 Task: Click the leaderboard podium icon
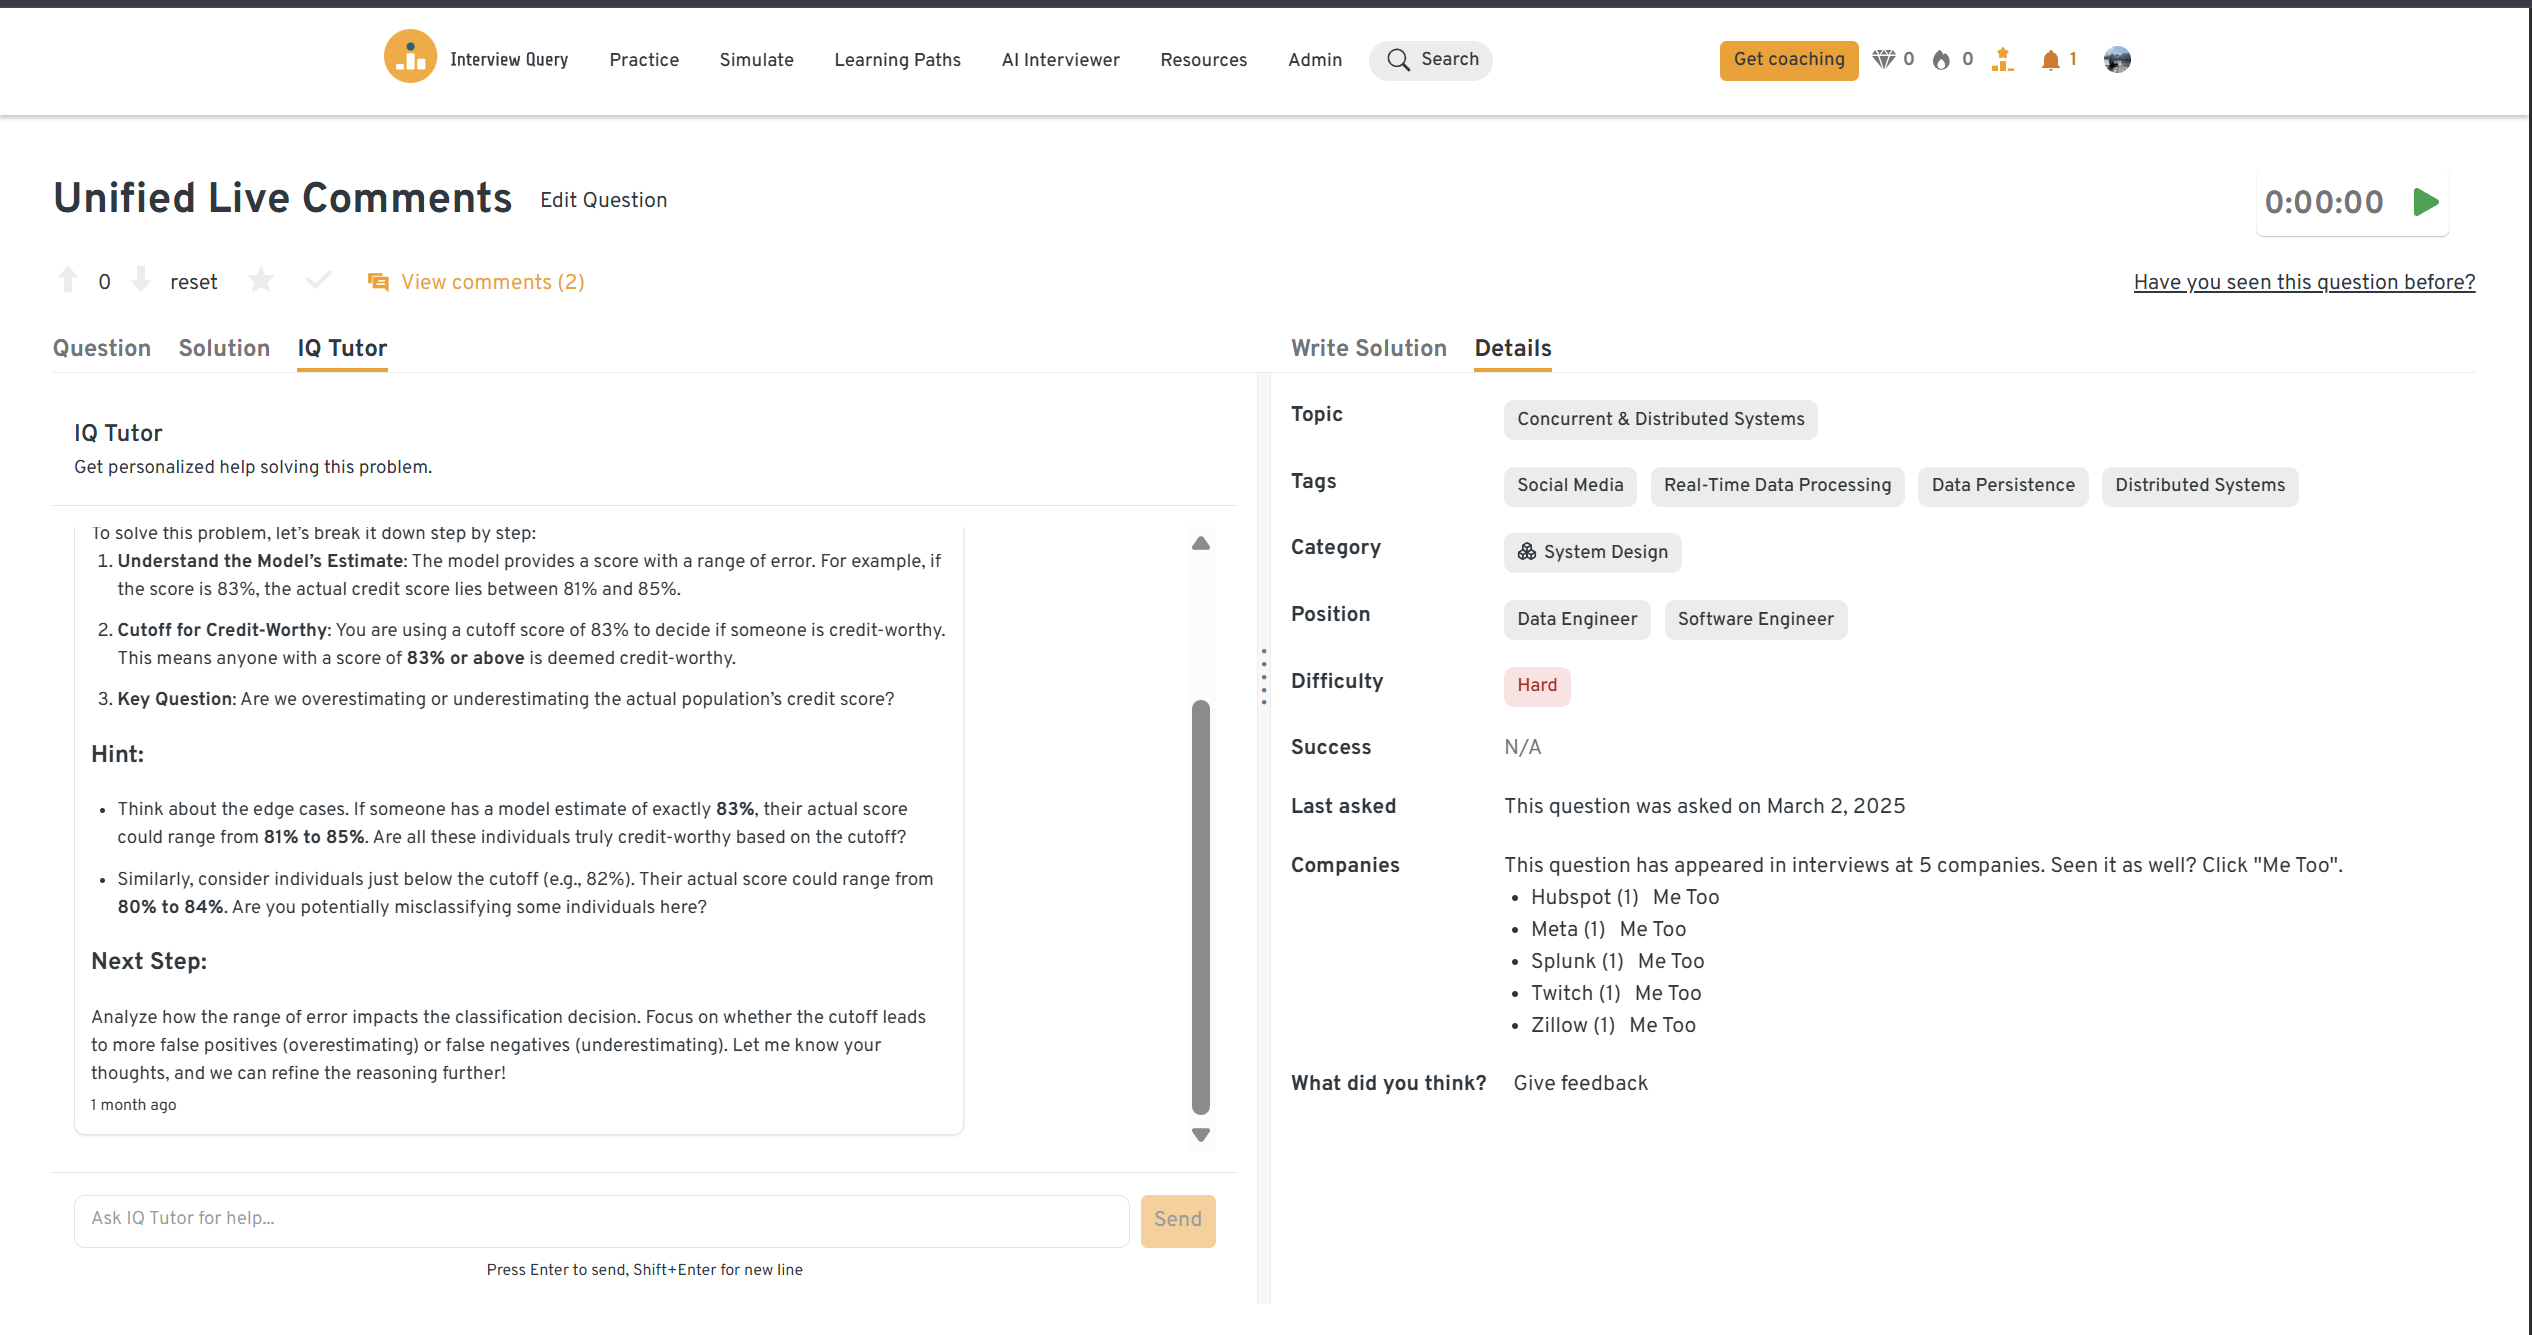tap(2002, 60)
